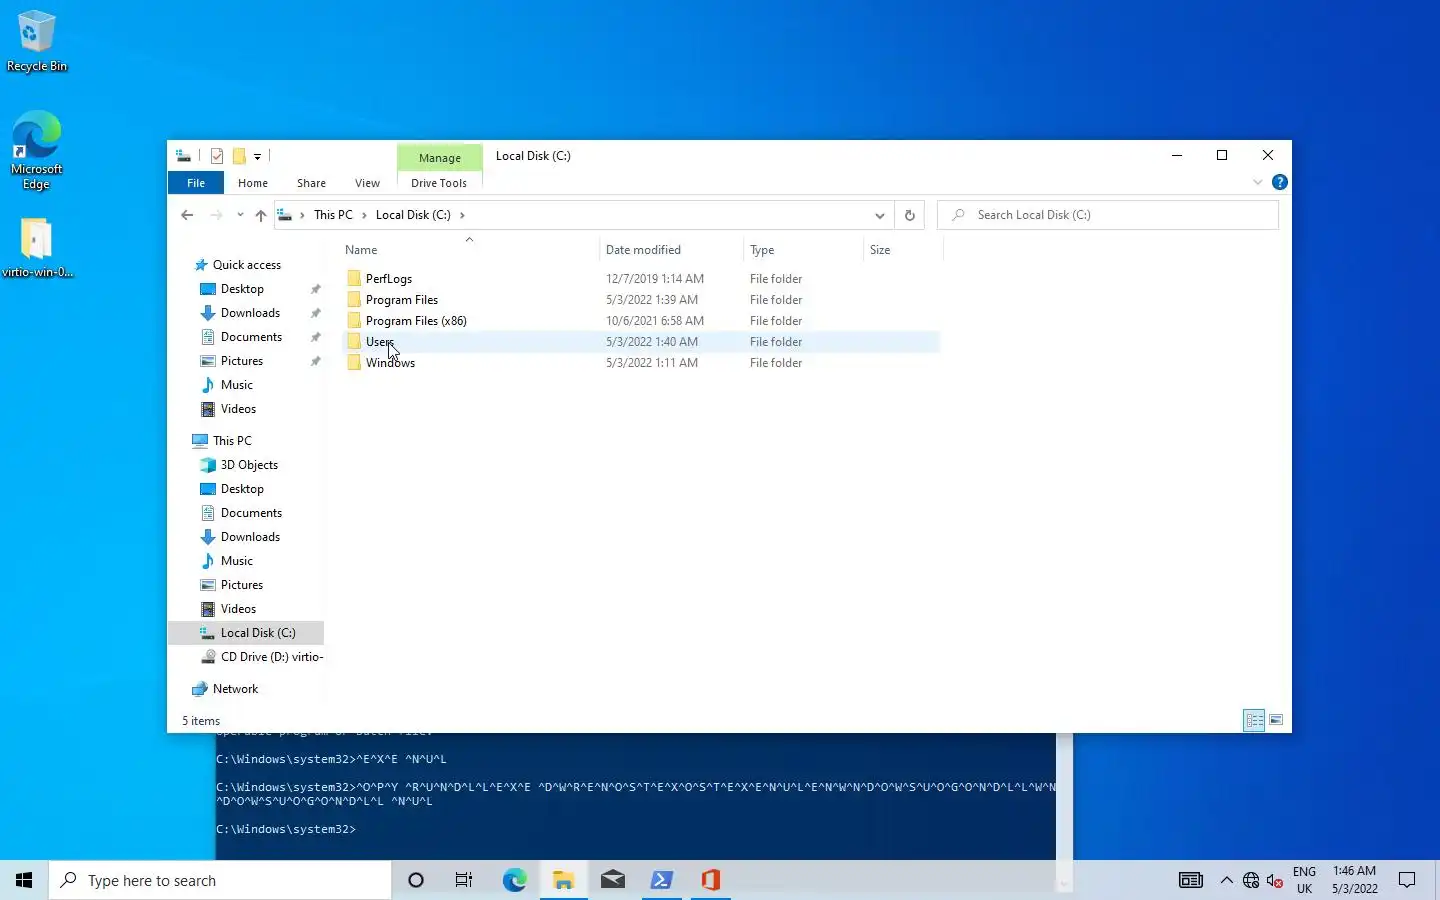This screenshot has width=1440, height=900.
Task: Open the recent locations dropdown arrow
Action: click(x=240, y=215)
